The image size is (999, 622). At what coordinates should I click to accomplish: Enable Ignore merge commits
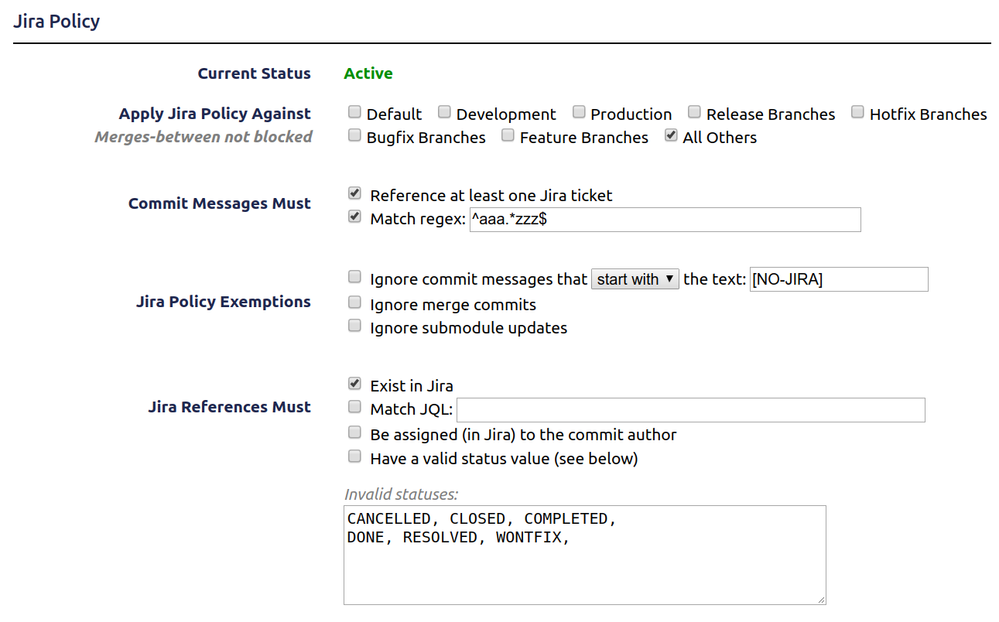pos(354,302)
